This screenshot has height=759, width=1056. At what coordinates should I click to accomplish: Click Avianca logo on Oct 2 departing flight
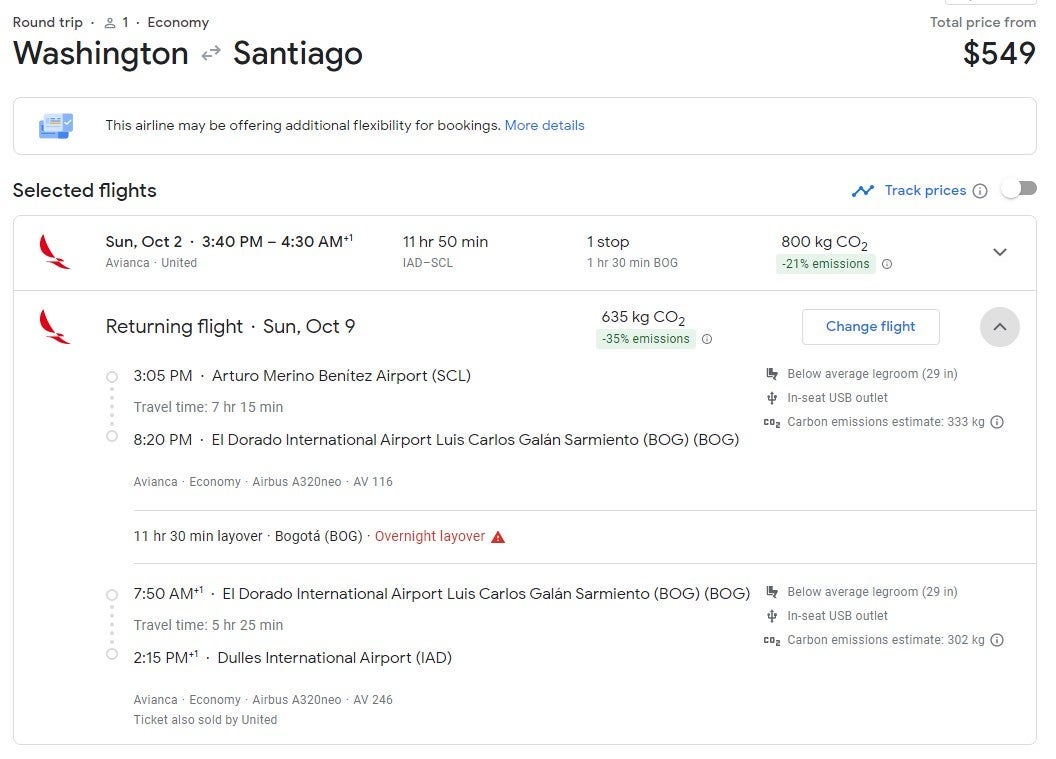[54, 252]
